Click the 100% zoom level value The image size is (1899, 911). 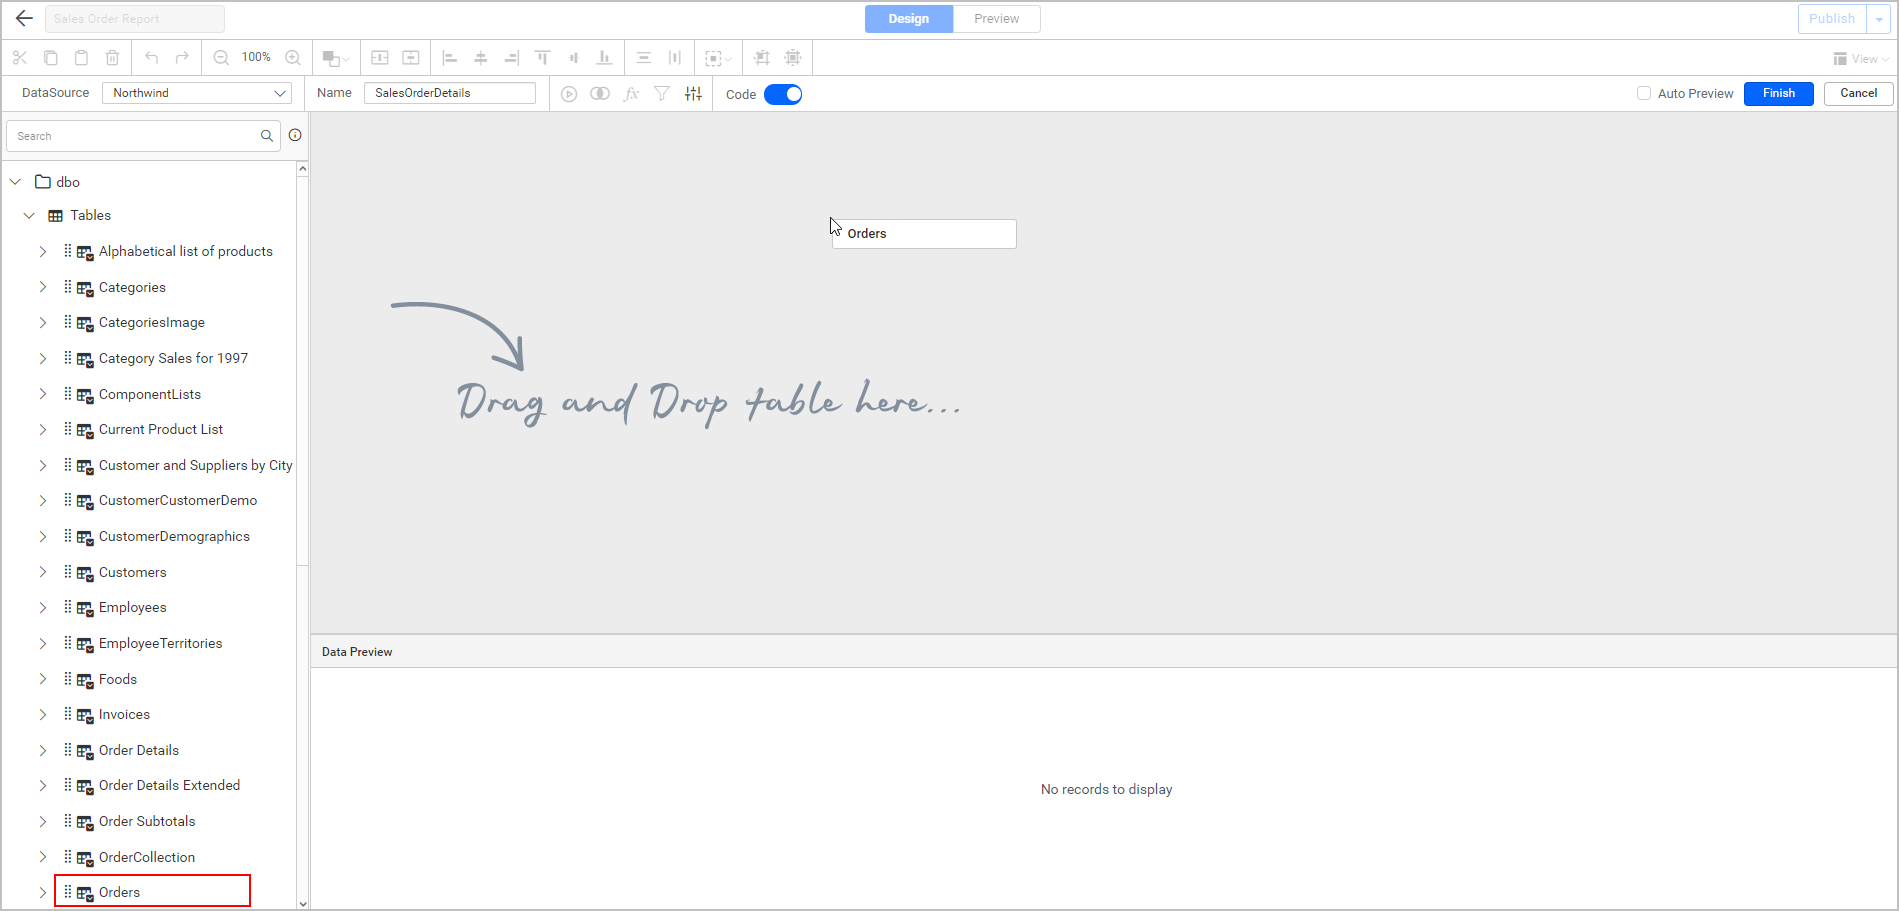256,57
